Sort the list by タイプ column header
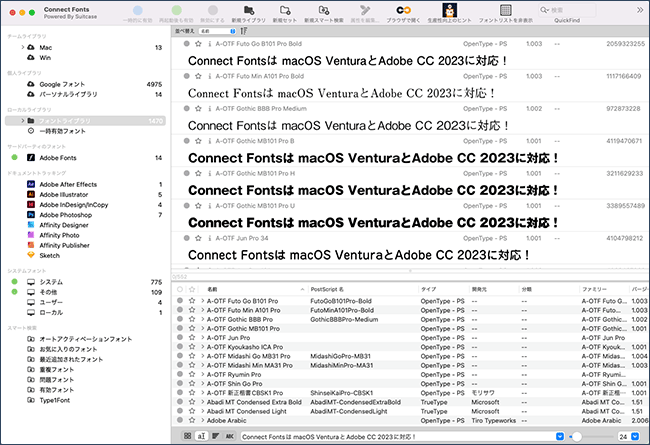This screenshot has height=445, width=650. 428,289
